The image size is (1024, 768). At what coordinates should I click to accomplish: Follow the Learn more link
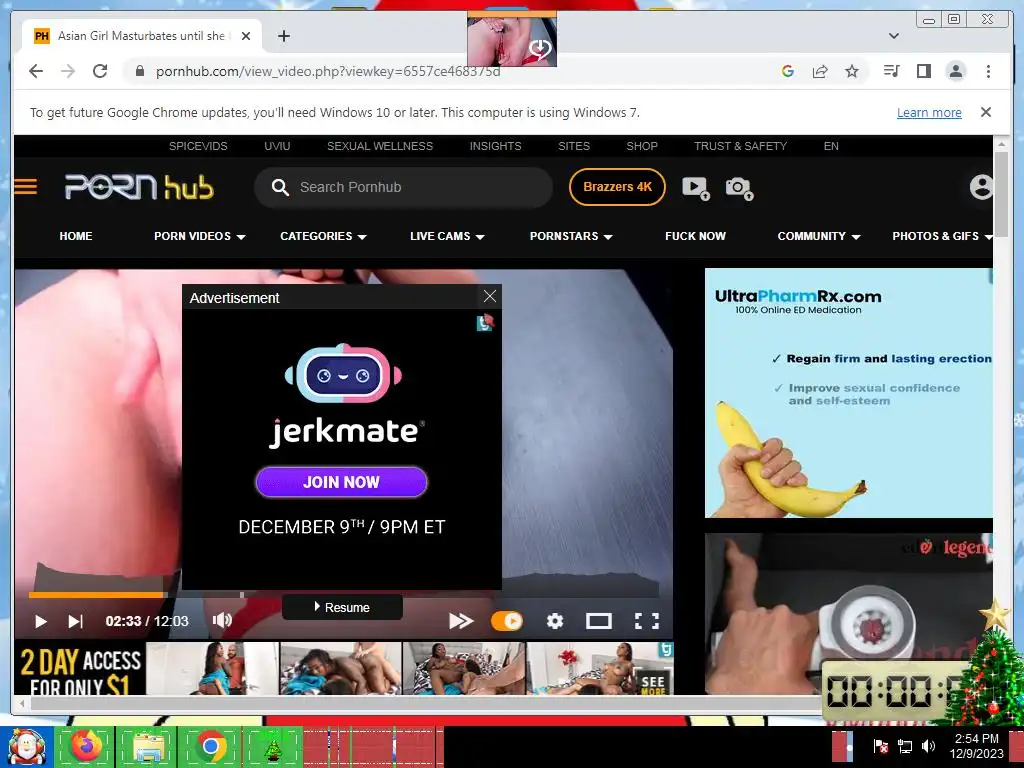point(929,112)
